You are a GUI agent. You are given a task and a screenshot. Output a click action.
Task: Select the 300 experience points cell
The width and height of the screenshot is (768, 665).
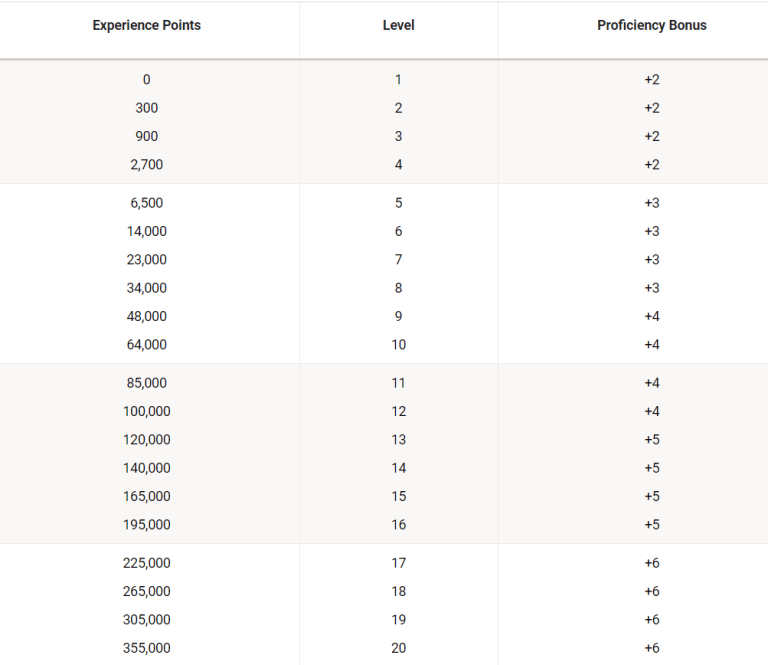tap(146, 108)
